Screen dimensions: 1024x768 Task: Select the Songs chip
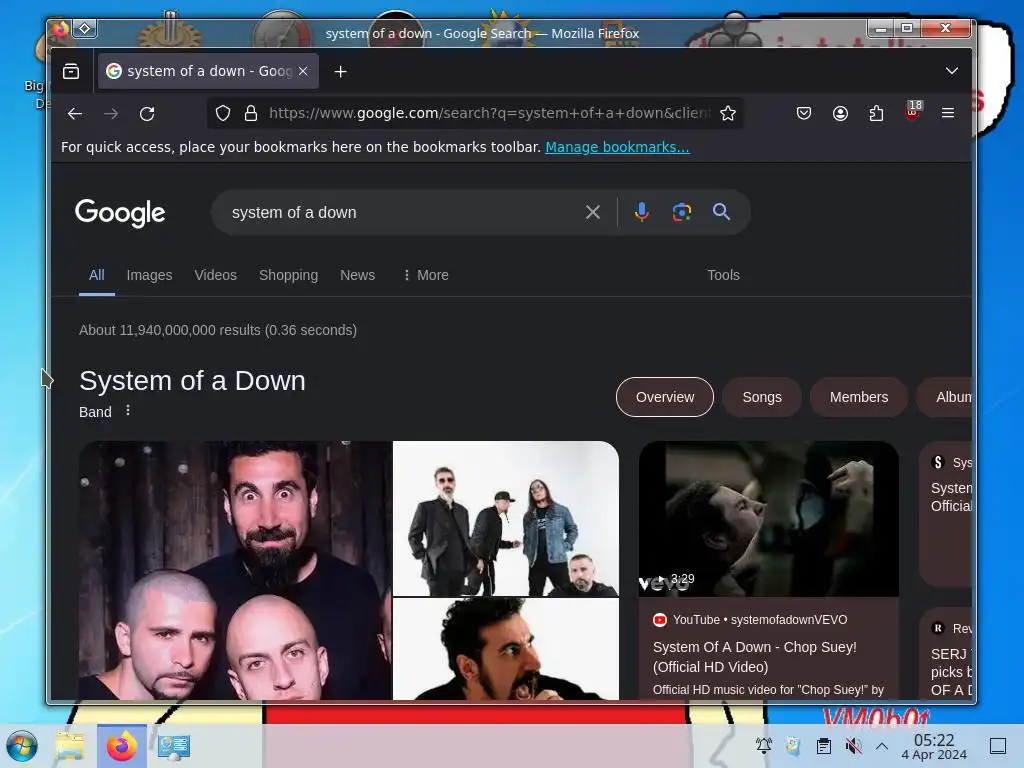coord(761,397)
